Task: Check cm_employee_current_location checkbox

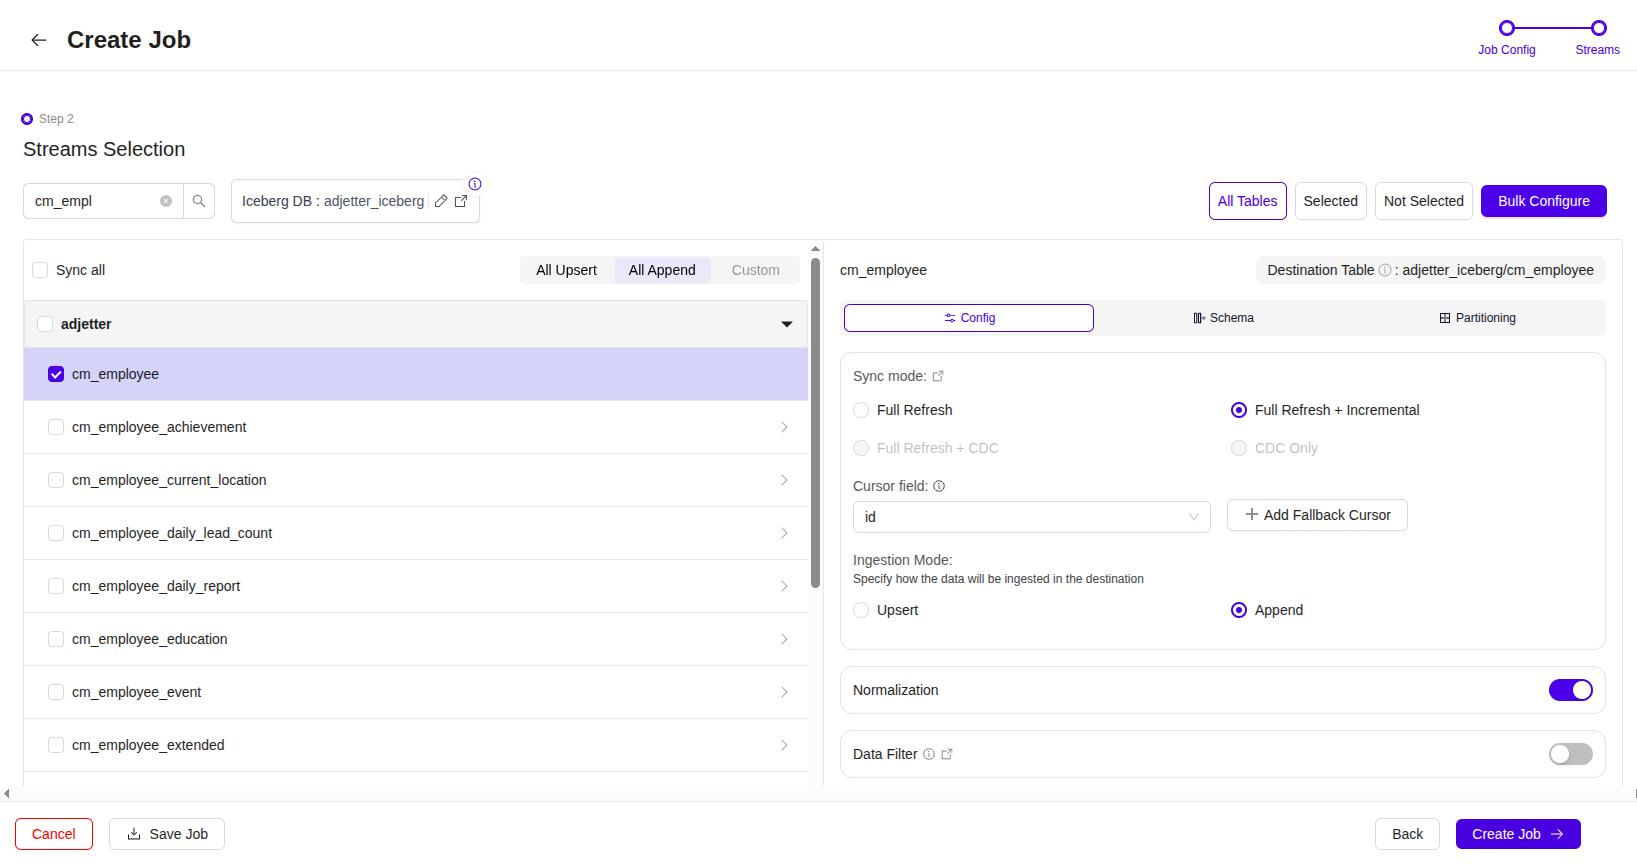Action: (56, 480)
